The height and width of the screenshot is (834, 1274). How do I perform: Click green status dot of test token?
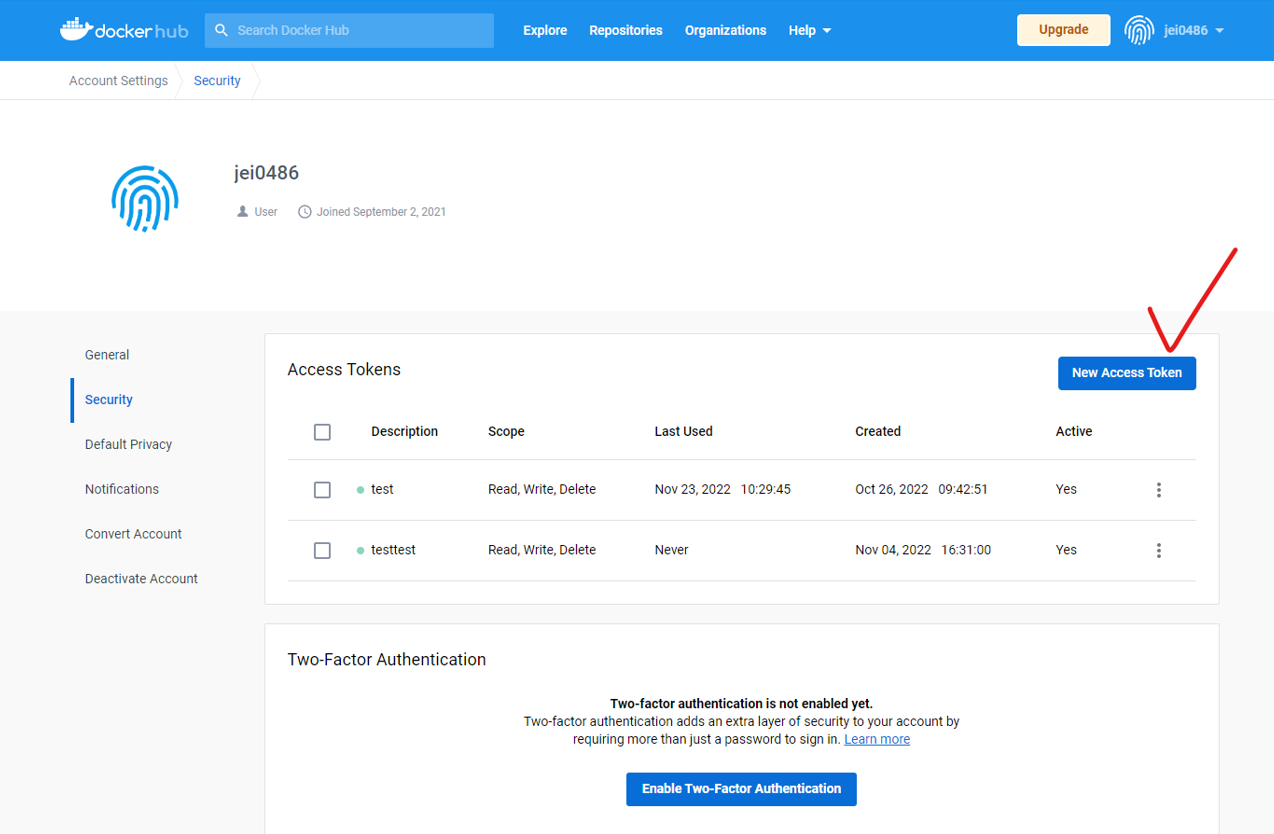click(x=360, y=490)
